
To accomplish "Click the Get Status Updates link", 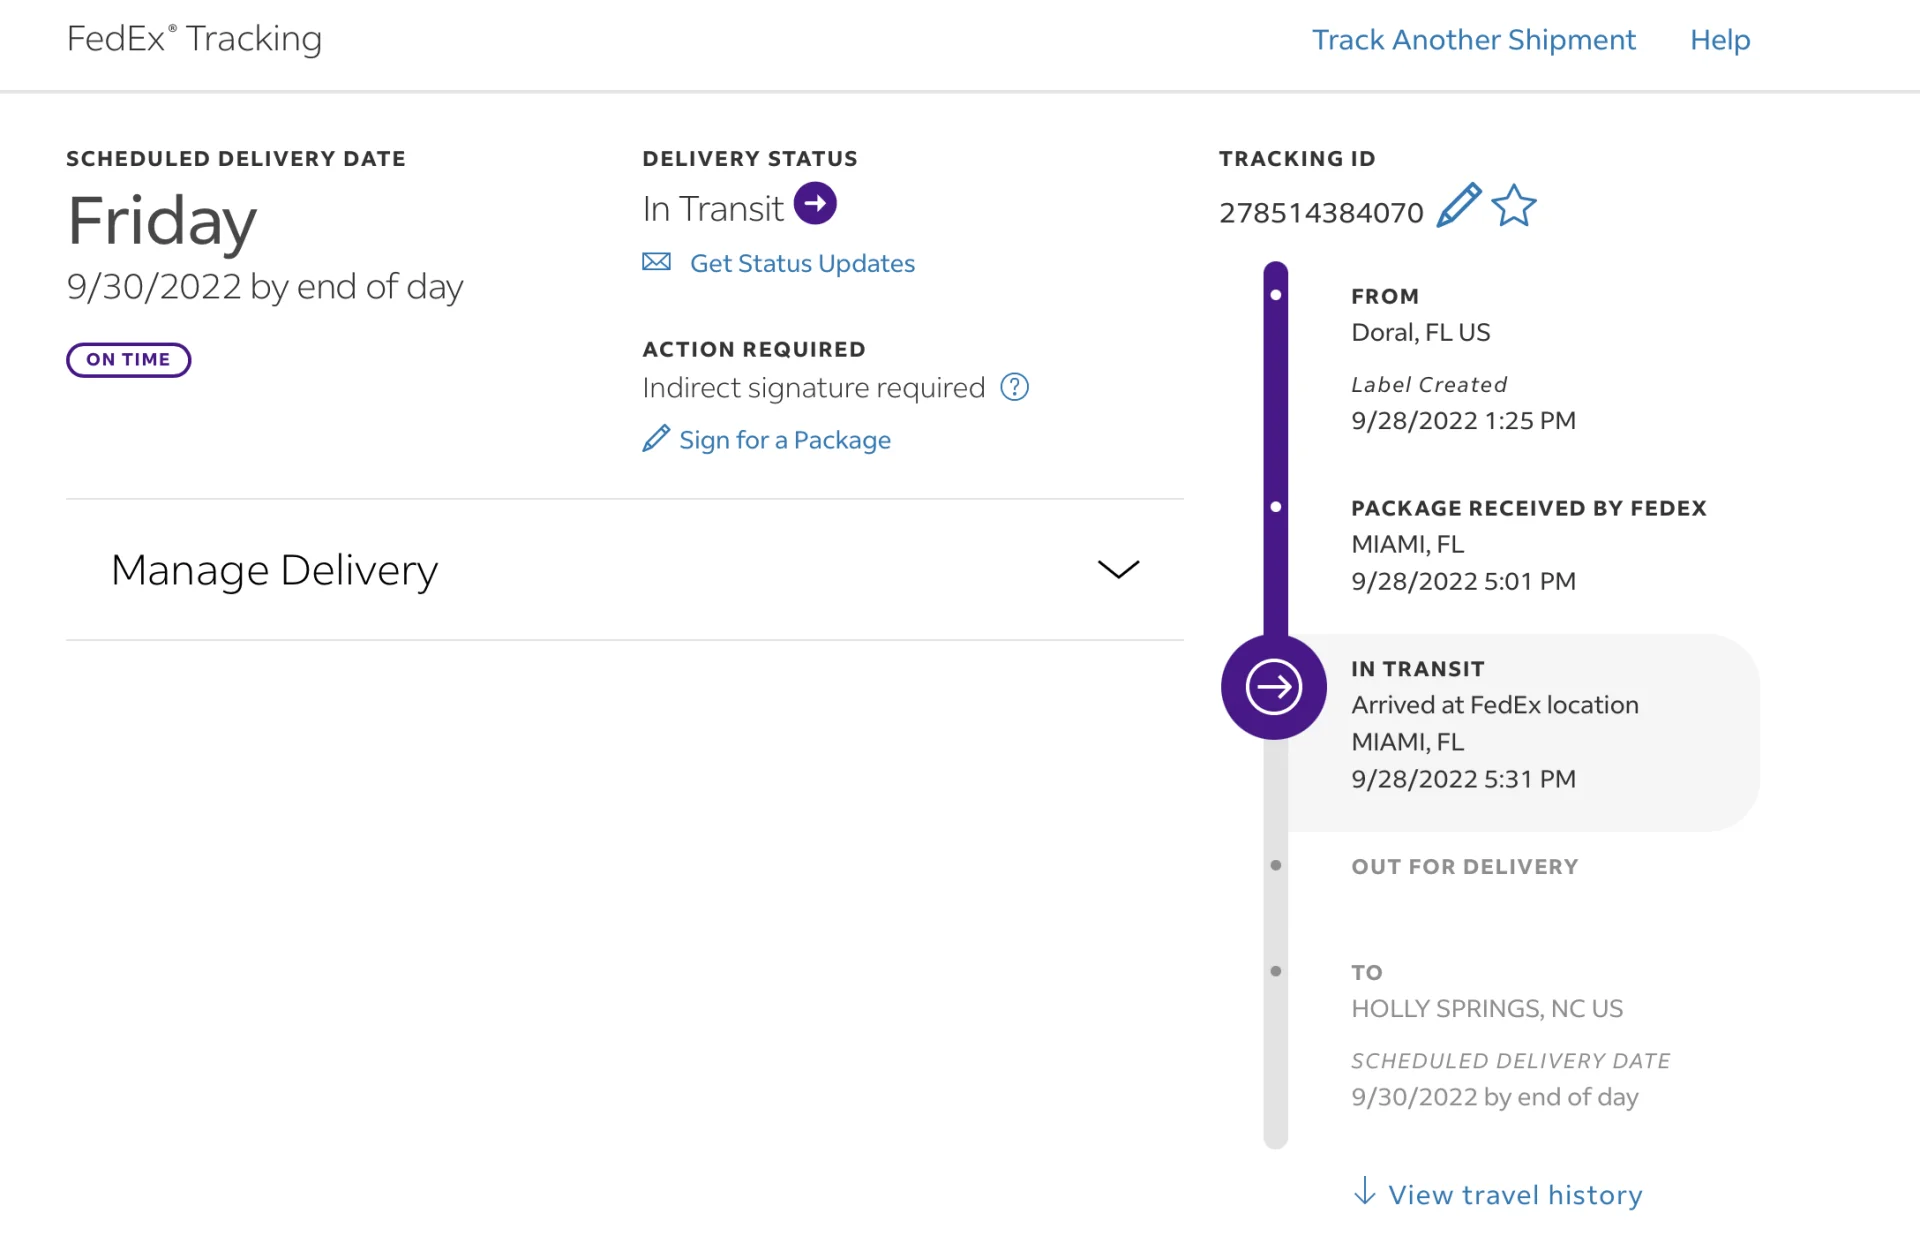I will pos(802,263).
